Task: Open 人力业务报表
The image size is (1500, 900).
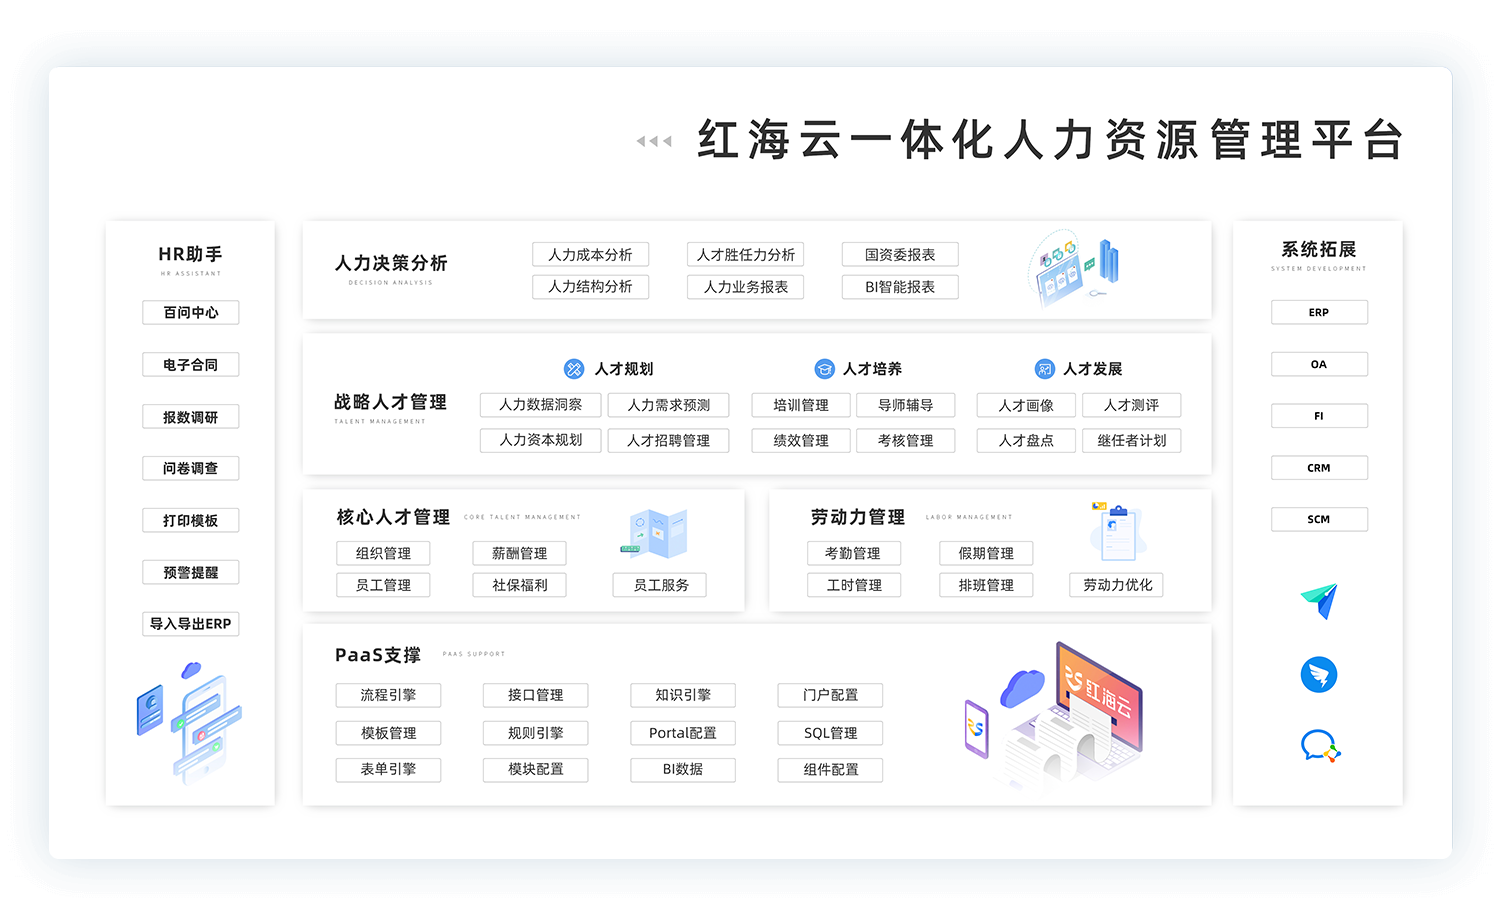Action: [x=746, y=287]
